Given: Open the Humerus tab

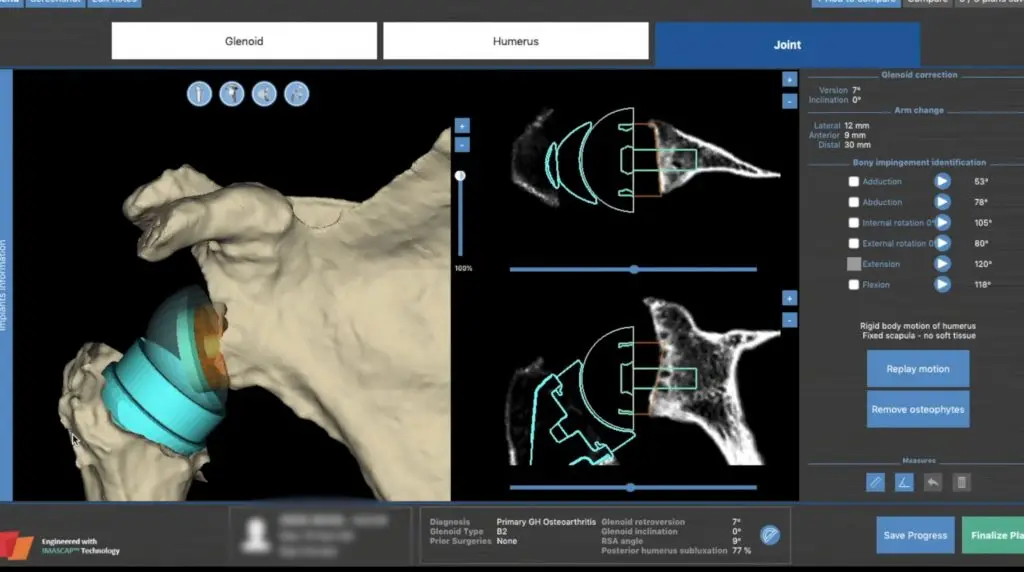Looking at the screenshot, I should 515,42.
